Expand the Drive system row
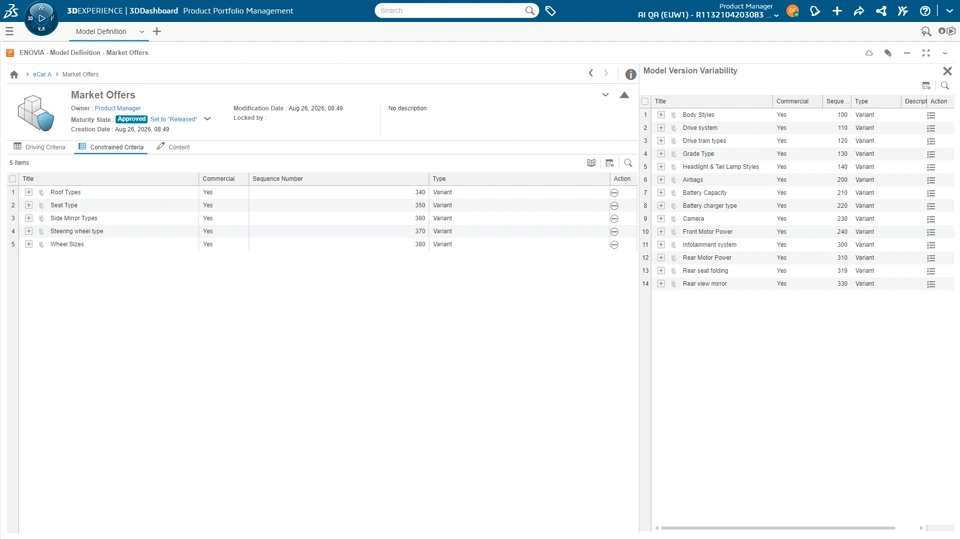Image resolution: width=960 pixels, height=539 pixels. coord(661,128)
